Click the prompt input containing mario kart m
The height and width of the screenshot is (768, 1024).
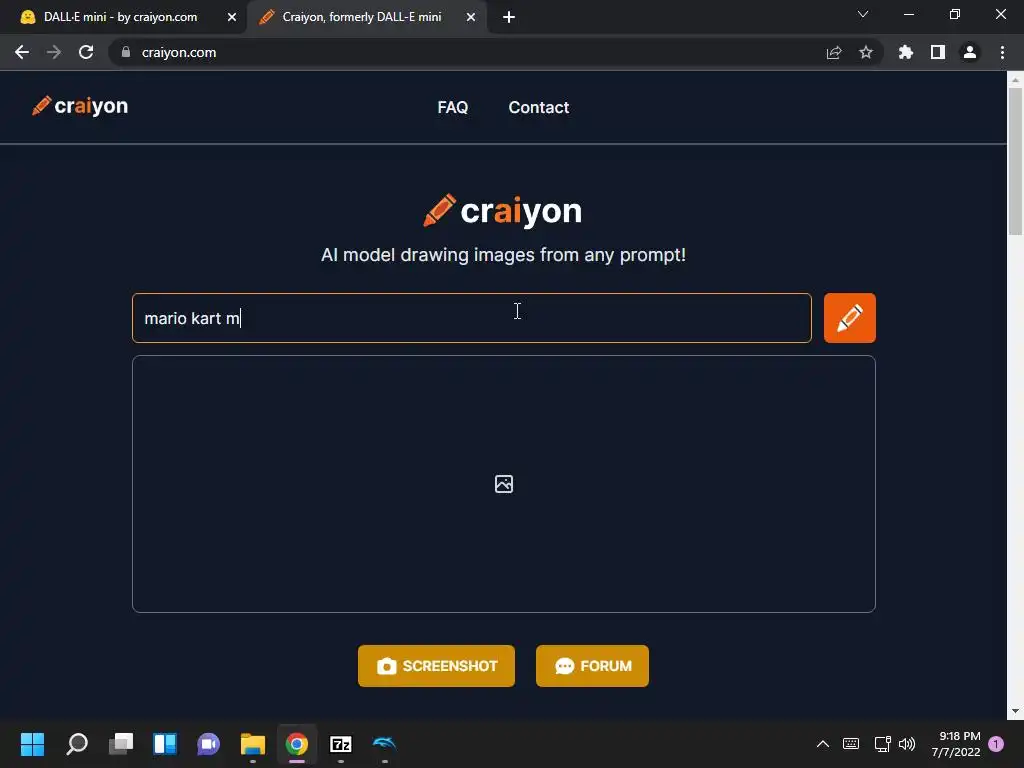(472, 318)
